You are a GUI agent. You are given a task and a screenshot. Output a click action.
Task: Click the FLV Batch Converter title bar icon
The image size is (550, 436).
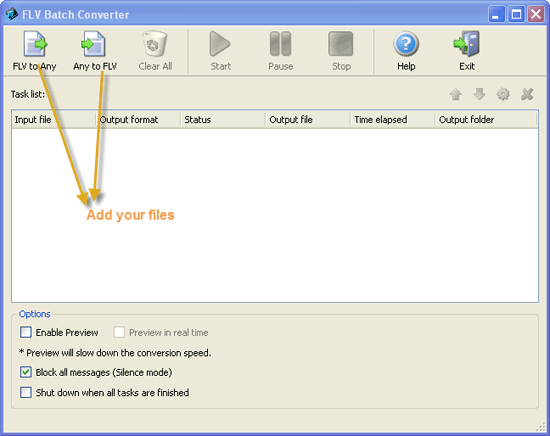[12, 14]
